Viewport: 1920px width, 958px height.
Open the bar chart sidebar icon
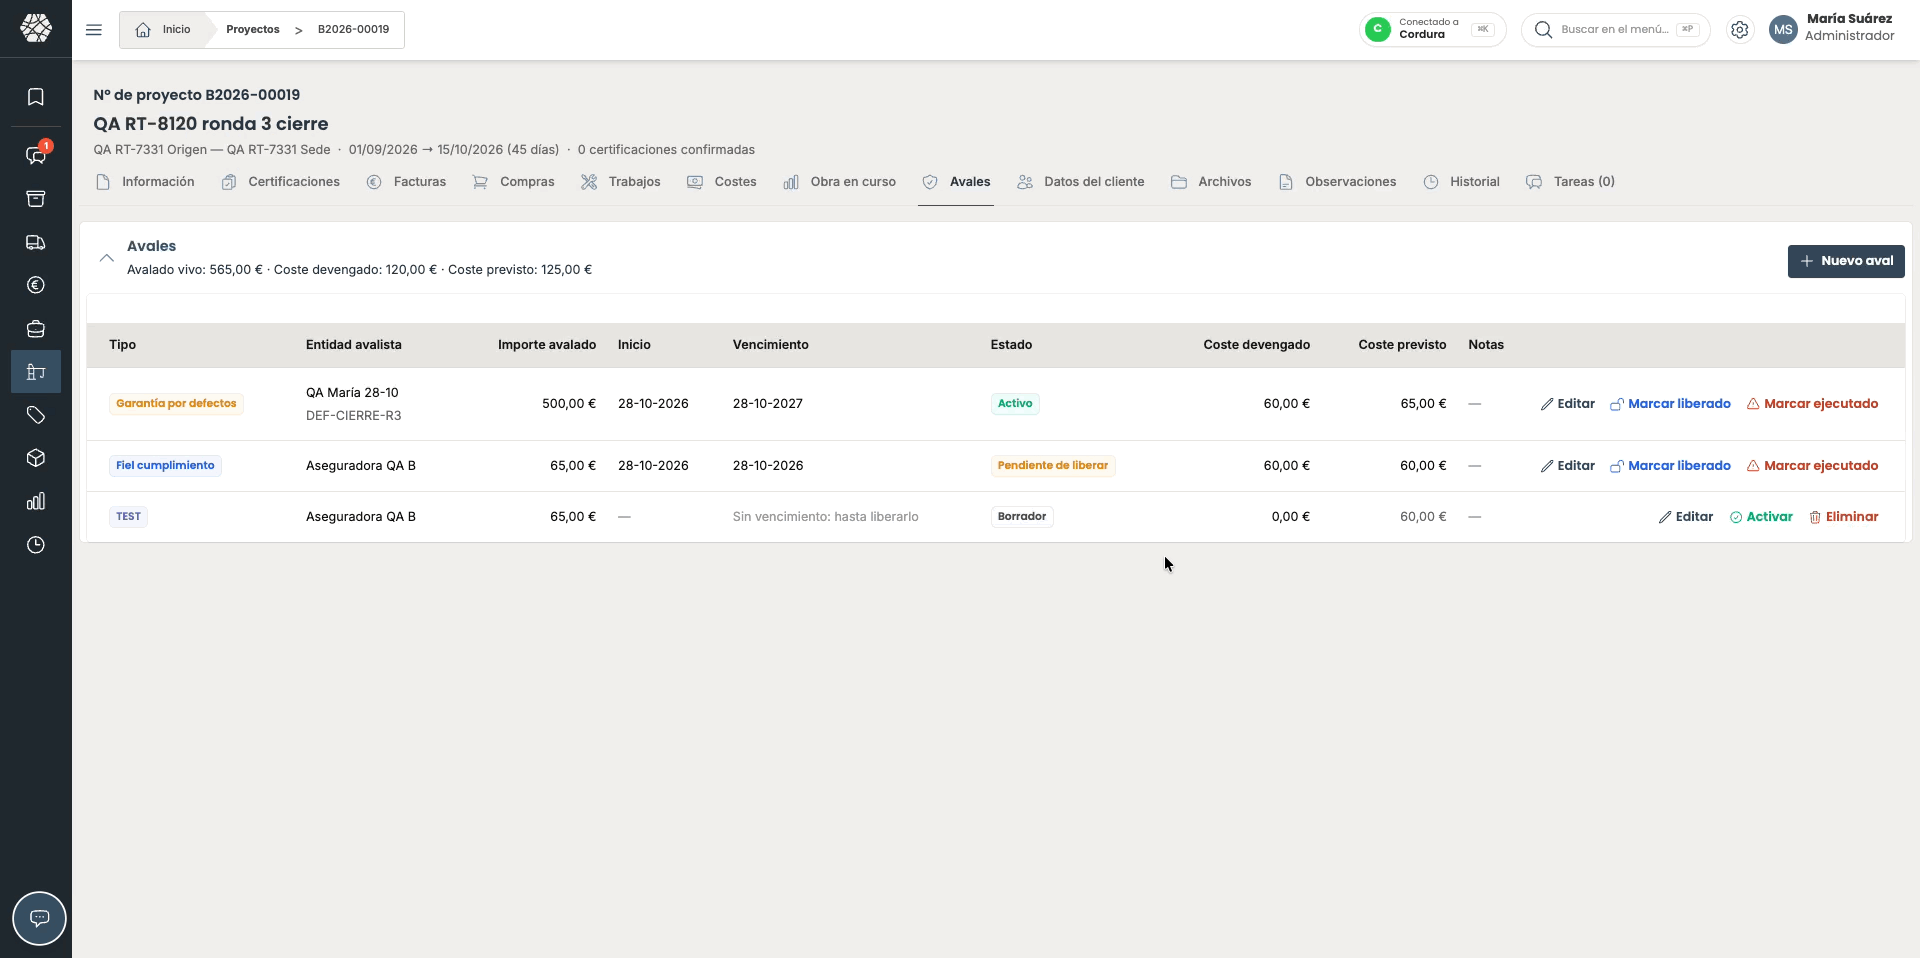(x=36, y=501)
